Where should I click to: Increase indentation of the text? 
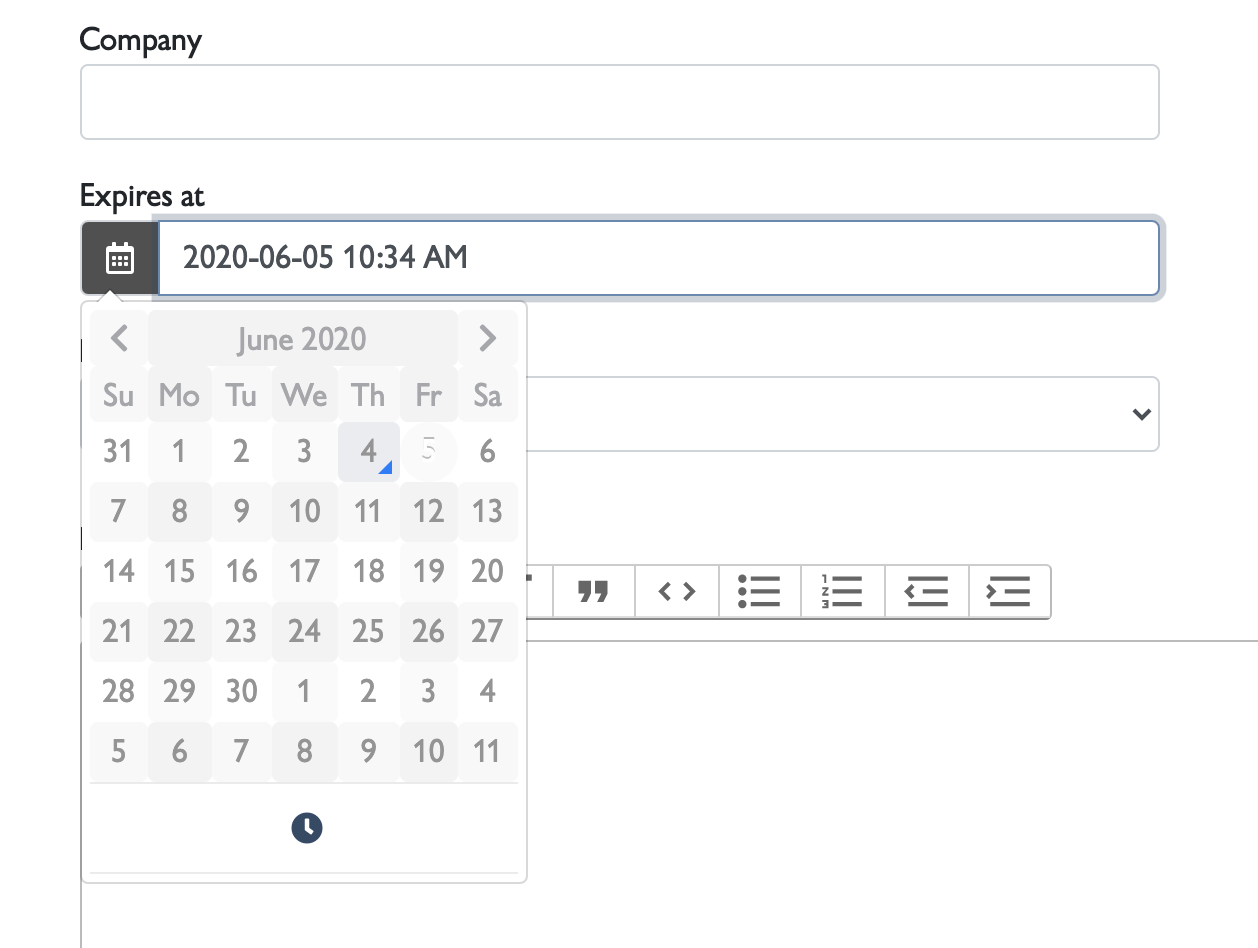[x=1009, y=591]
